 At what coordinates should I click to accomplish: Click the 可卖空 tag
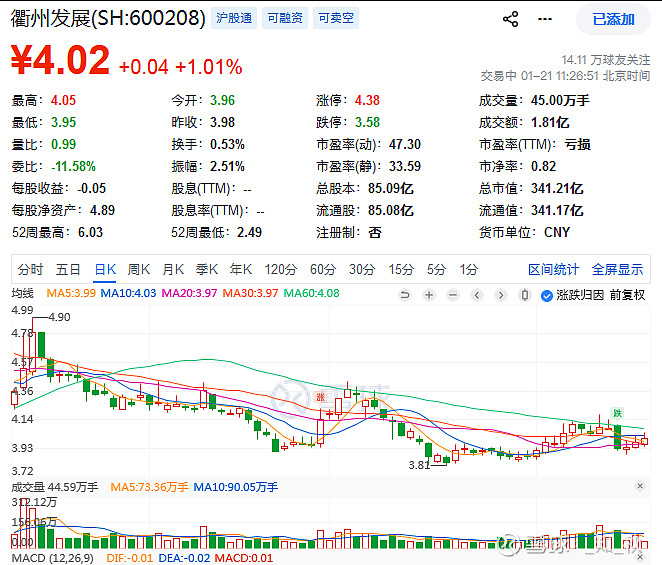[x=336, y=18]
